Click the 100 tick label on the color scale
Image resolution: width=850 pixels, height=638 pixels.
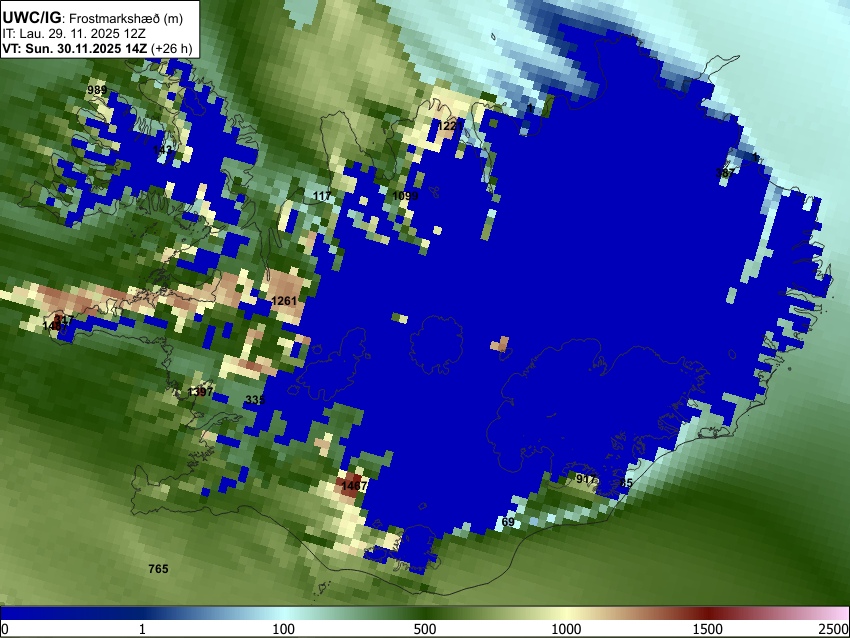tap(284, 629)
